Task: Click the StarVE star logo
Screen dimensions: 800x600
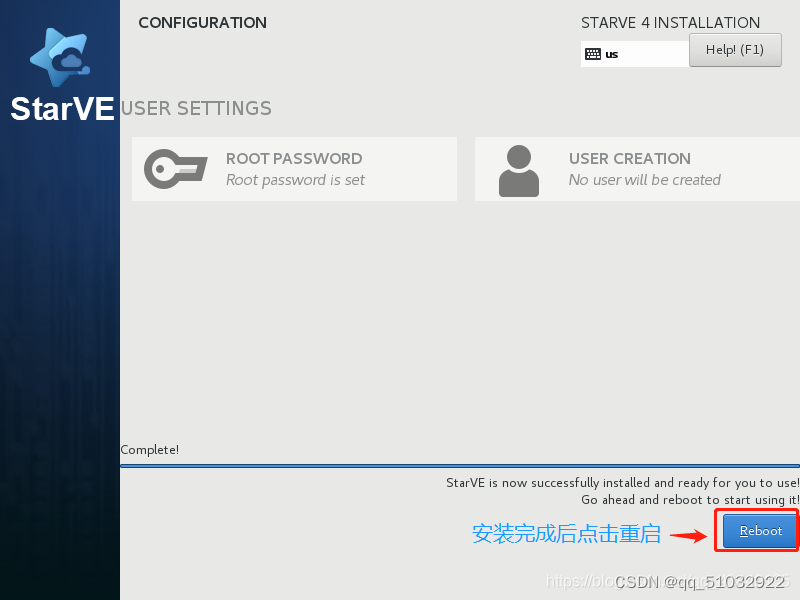Action: (x=60, y=57)
